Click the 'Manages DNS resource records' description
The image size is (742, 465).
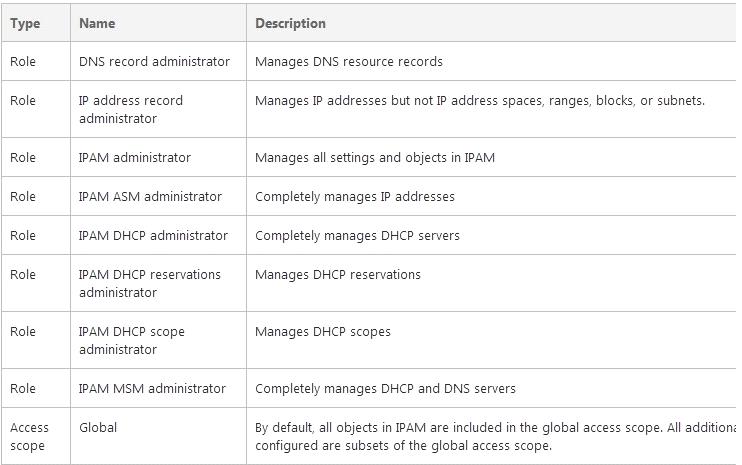click(x=349, y=61)
